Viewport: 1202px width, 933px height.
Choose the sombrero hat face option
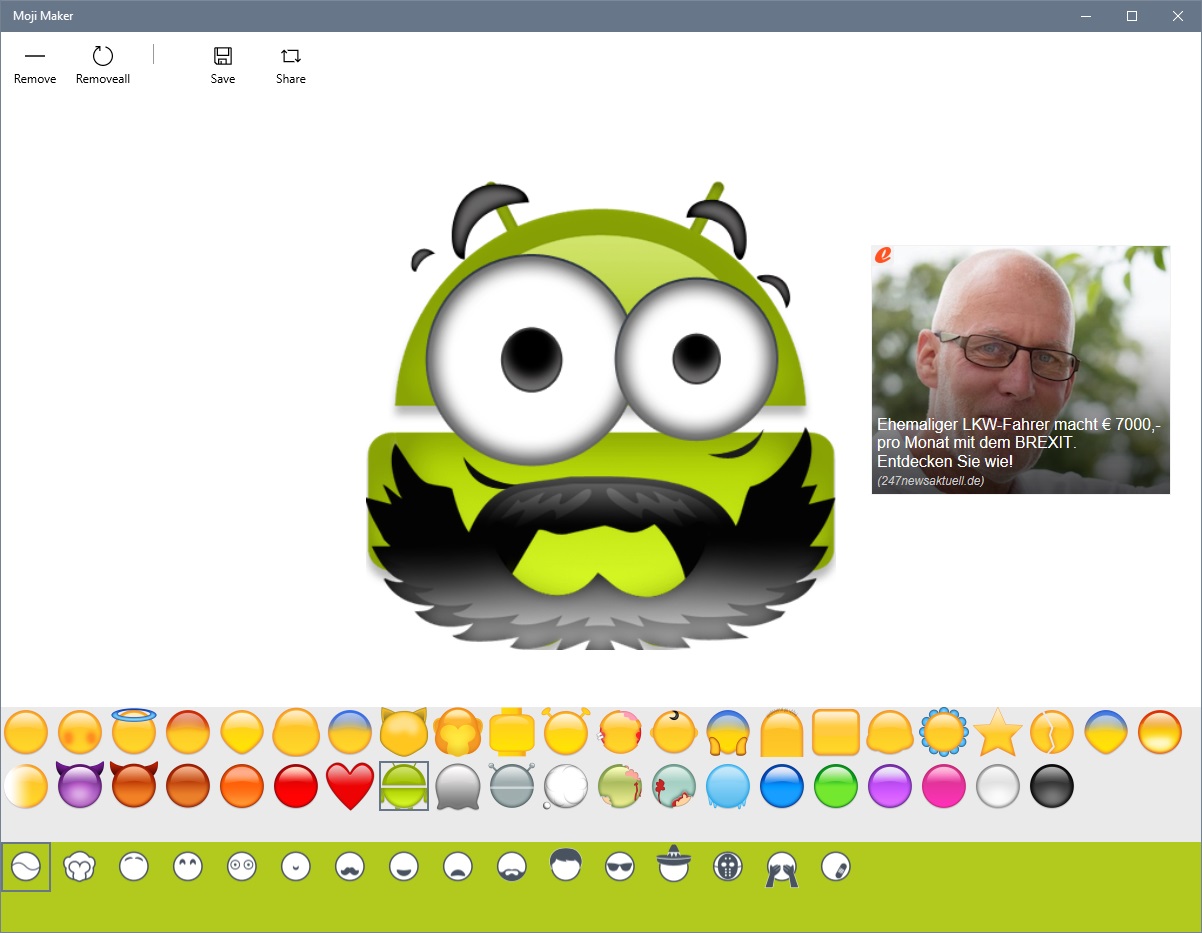[673, 867]
